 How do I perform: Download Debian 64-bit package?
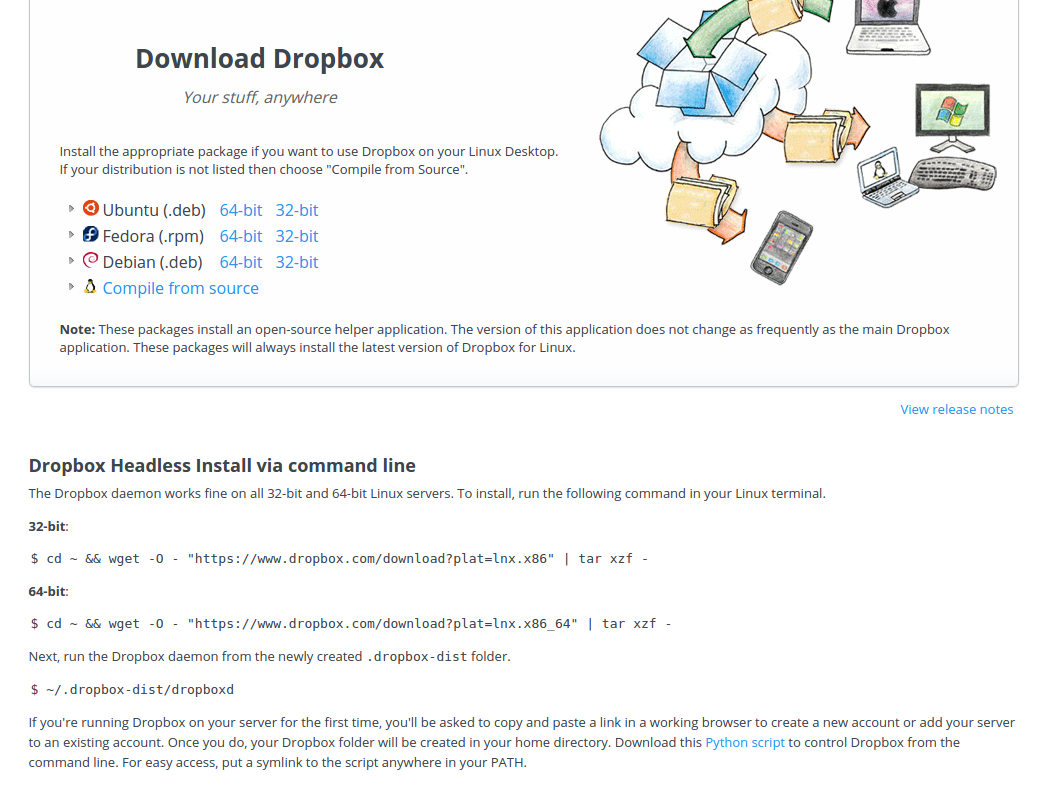tap(241, 262)
